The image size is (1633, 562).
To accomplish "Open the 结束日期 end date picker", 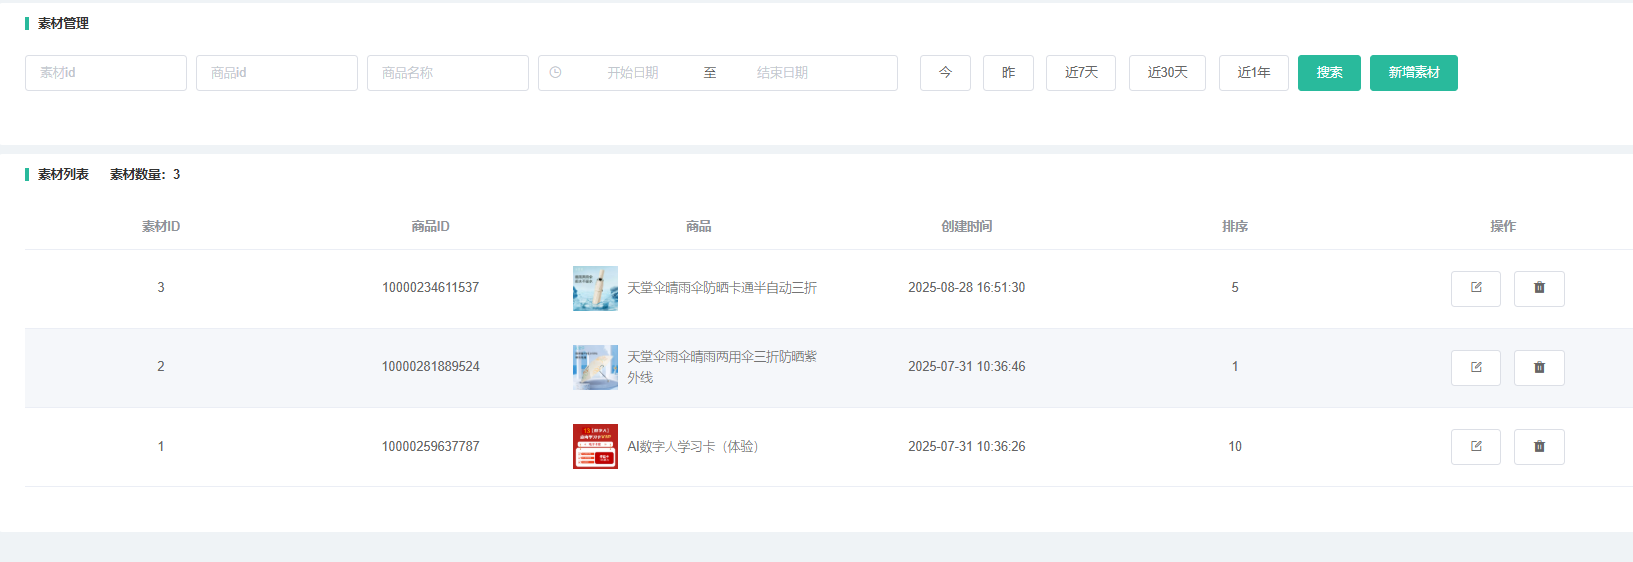I will [782, 73].
